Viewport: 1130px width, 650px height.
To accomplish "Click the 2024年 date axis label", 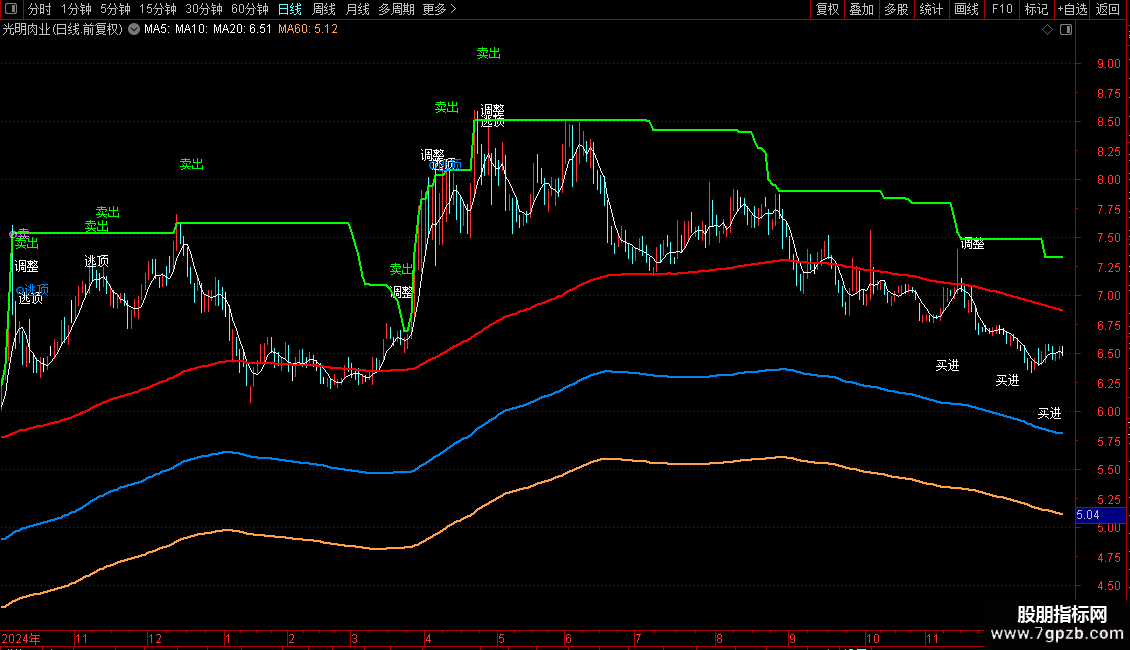I will coord(21,638).
